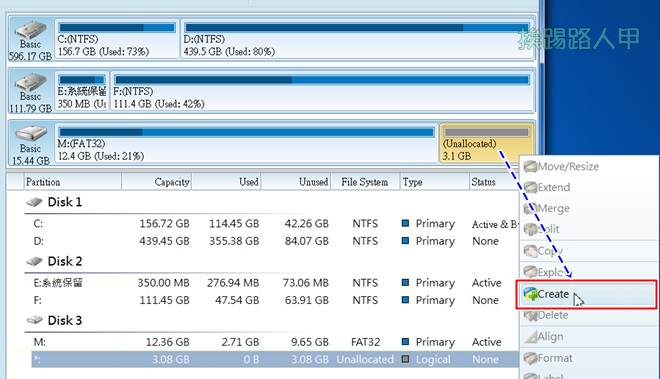The height and width of the screenshot is (379, 660).
Task: Click the Align icon in context menu
Action: click(530, 336)
